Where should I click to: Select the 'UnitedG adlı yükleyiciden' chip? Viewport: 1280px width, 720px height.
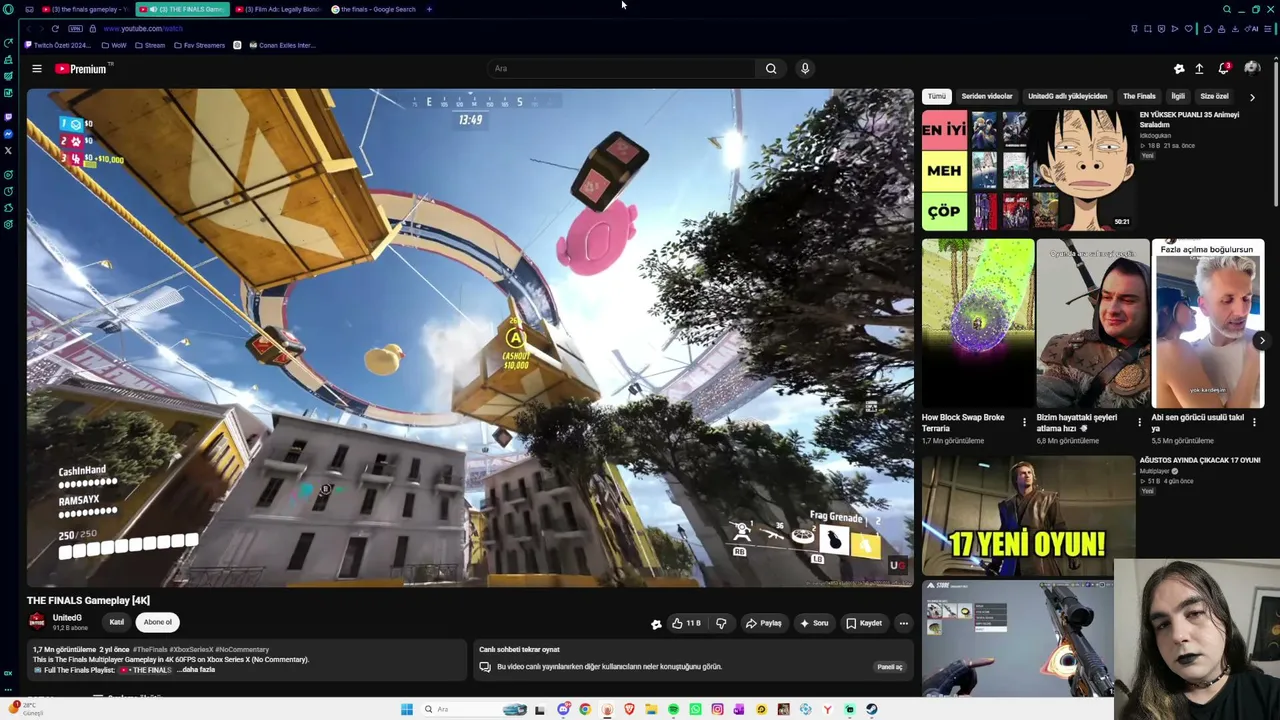point(1067,96)
